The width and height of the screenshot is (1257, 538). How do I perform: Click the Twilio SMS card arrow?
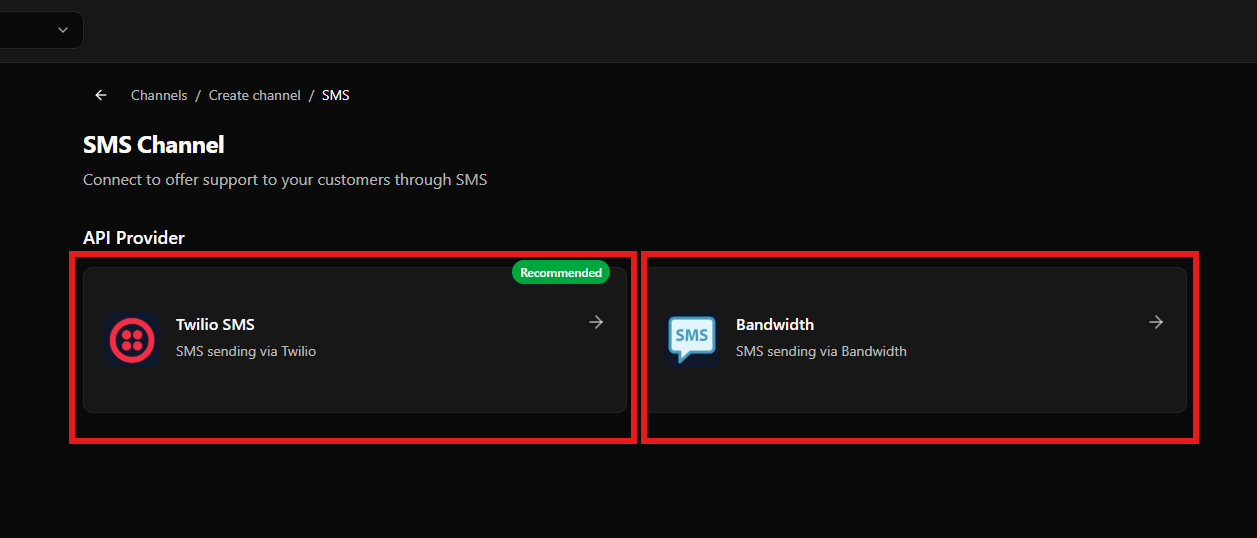click(x=596, y=322)
